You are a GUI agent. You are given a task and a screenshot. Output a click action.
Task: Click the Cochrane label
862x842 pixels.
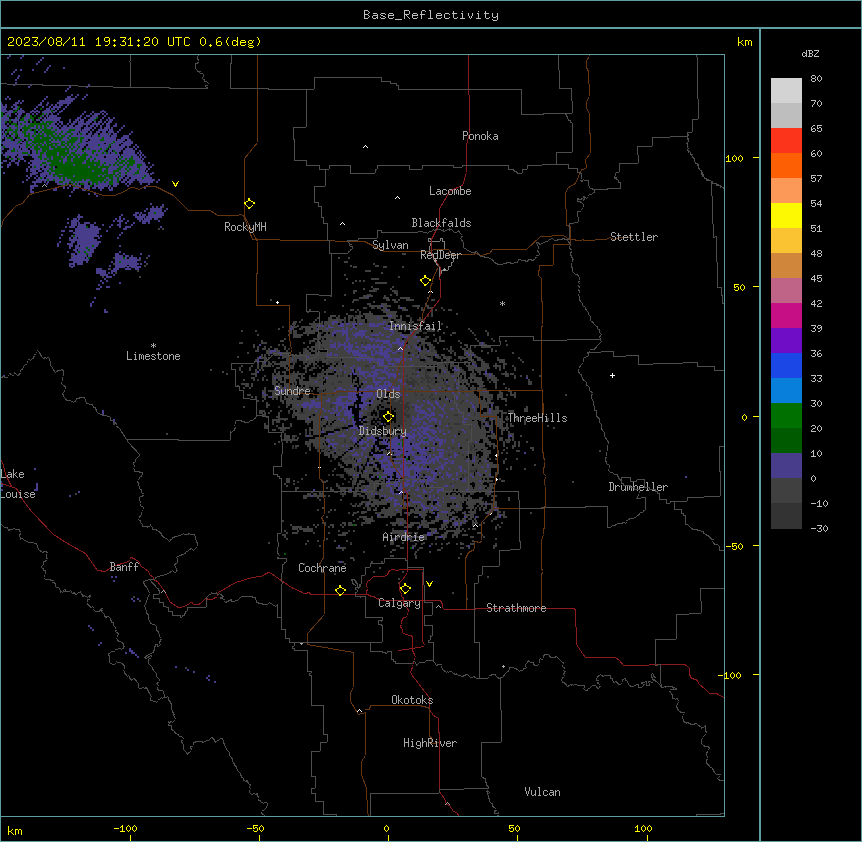pos(322,568)
